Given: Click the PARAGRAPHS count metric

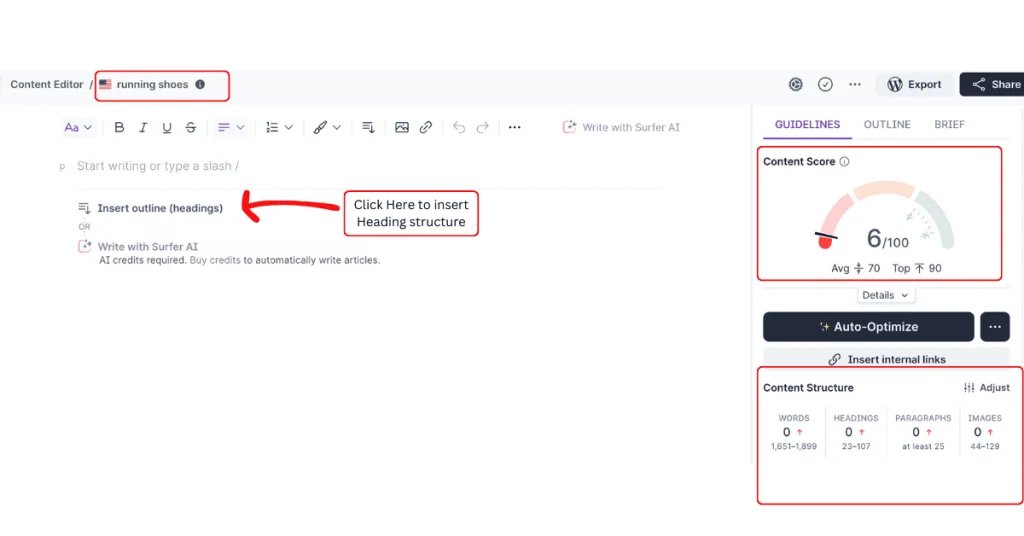Looking at the screenshot, I should (923, 432).
